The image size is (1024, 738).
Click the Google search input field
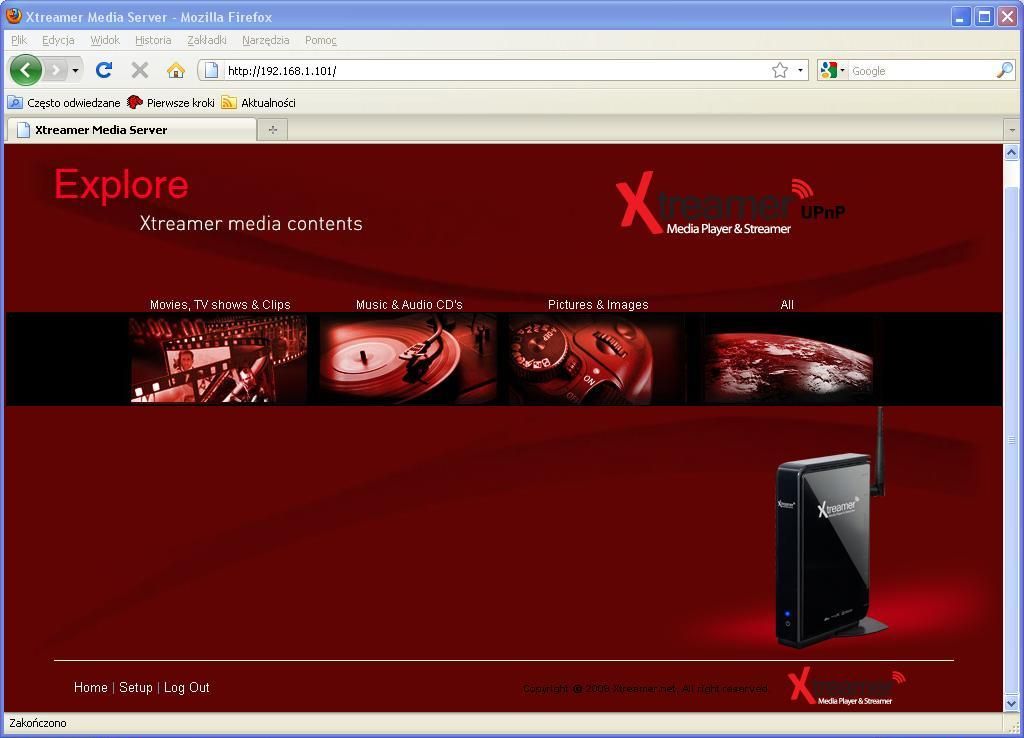pos(921,71)
